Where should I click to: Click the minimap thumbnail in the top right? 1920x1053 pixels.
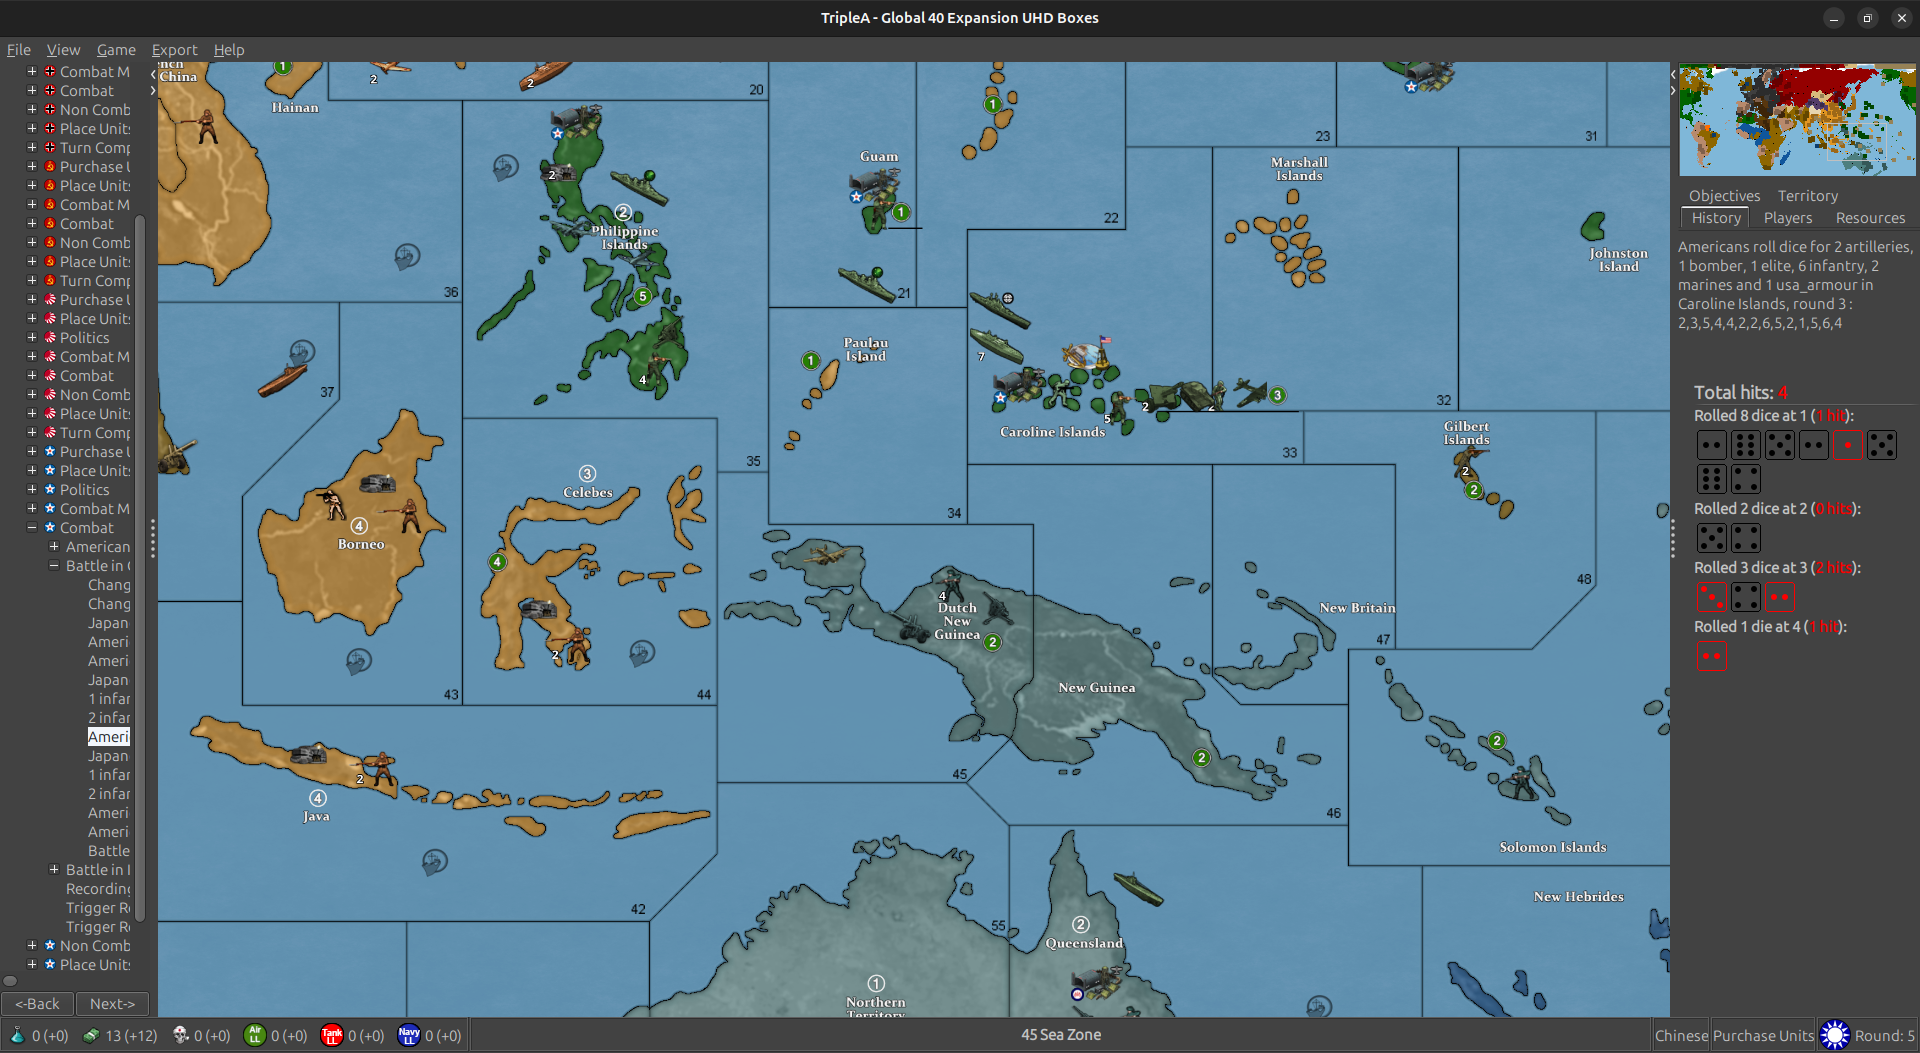tap(1796, 119)
